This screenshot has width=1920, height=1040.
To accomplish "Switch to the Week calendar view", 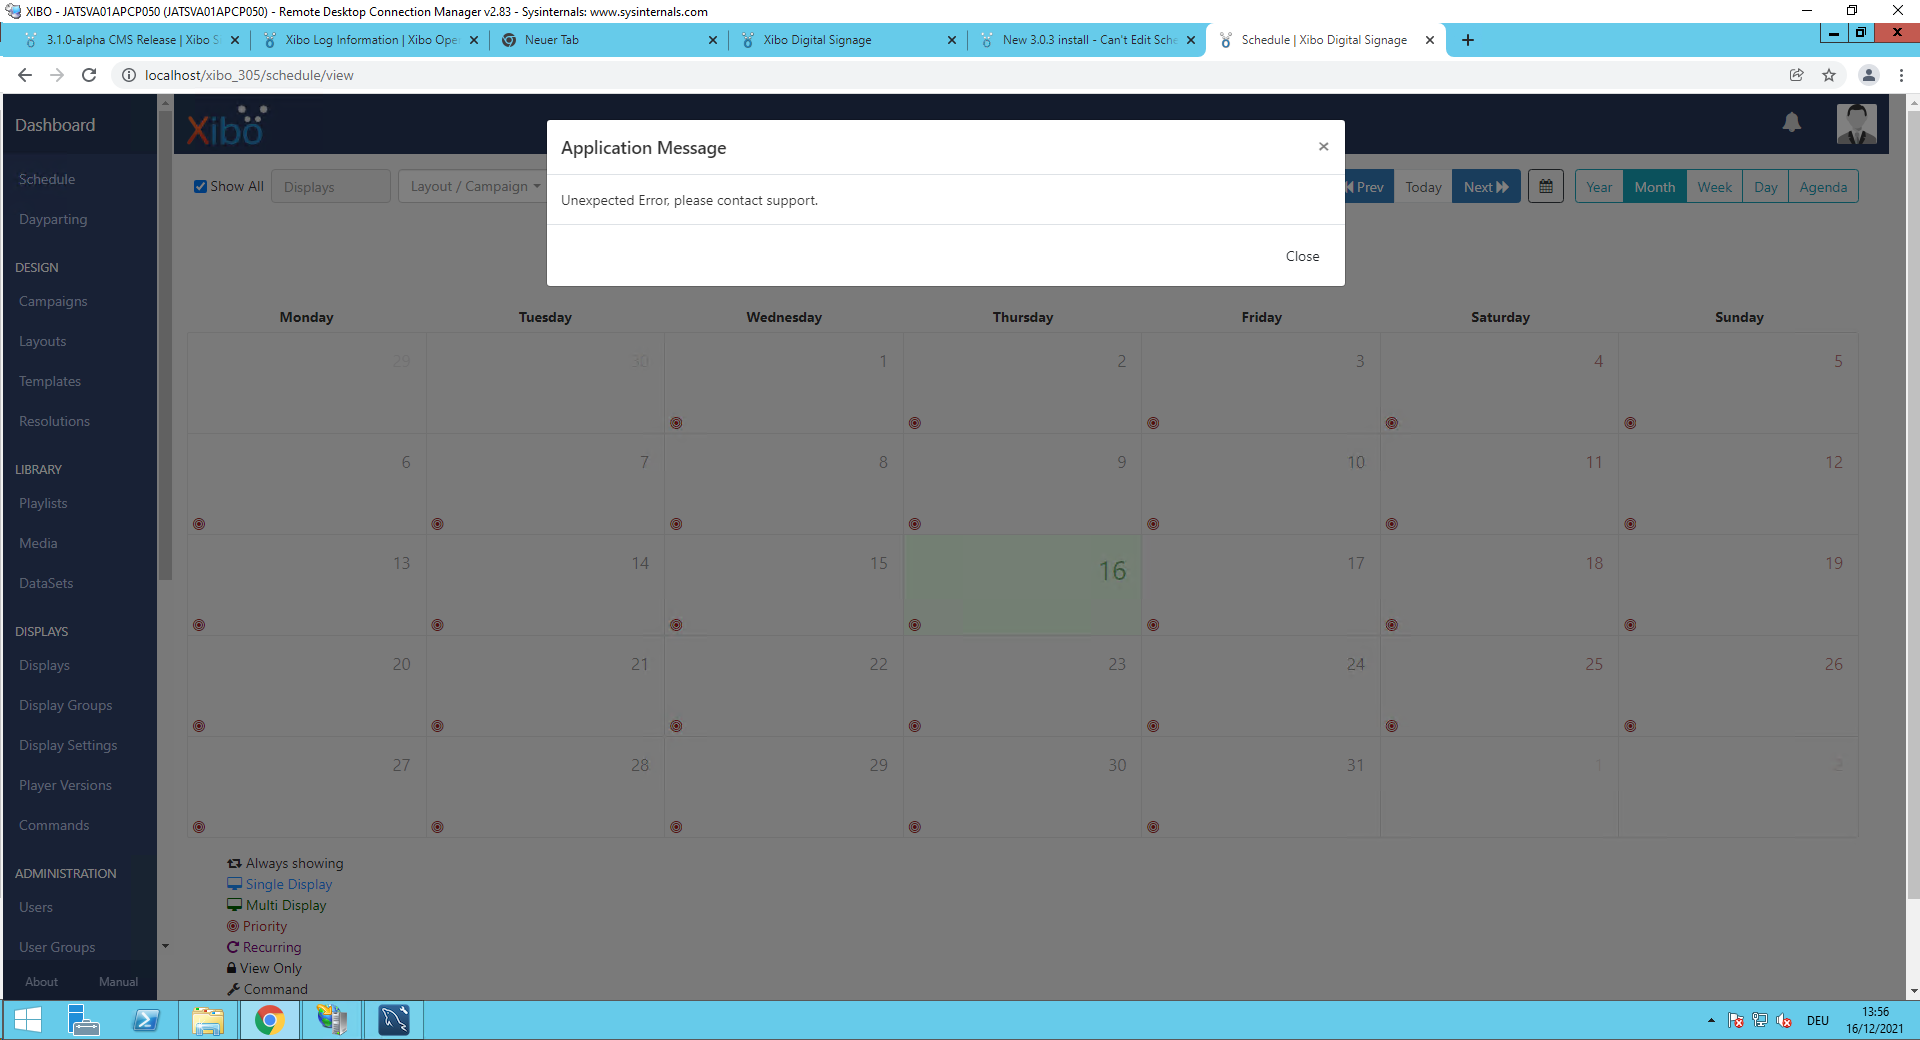I will coord(1714,187).
